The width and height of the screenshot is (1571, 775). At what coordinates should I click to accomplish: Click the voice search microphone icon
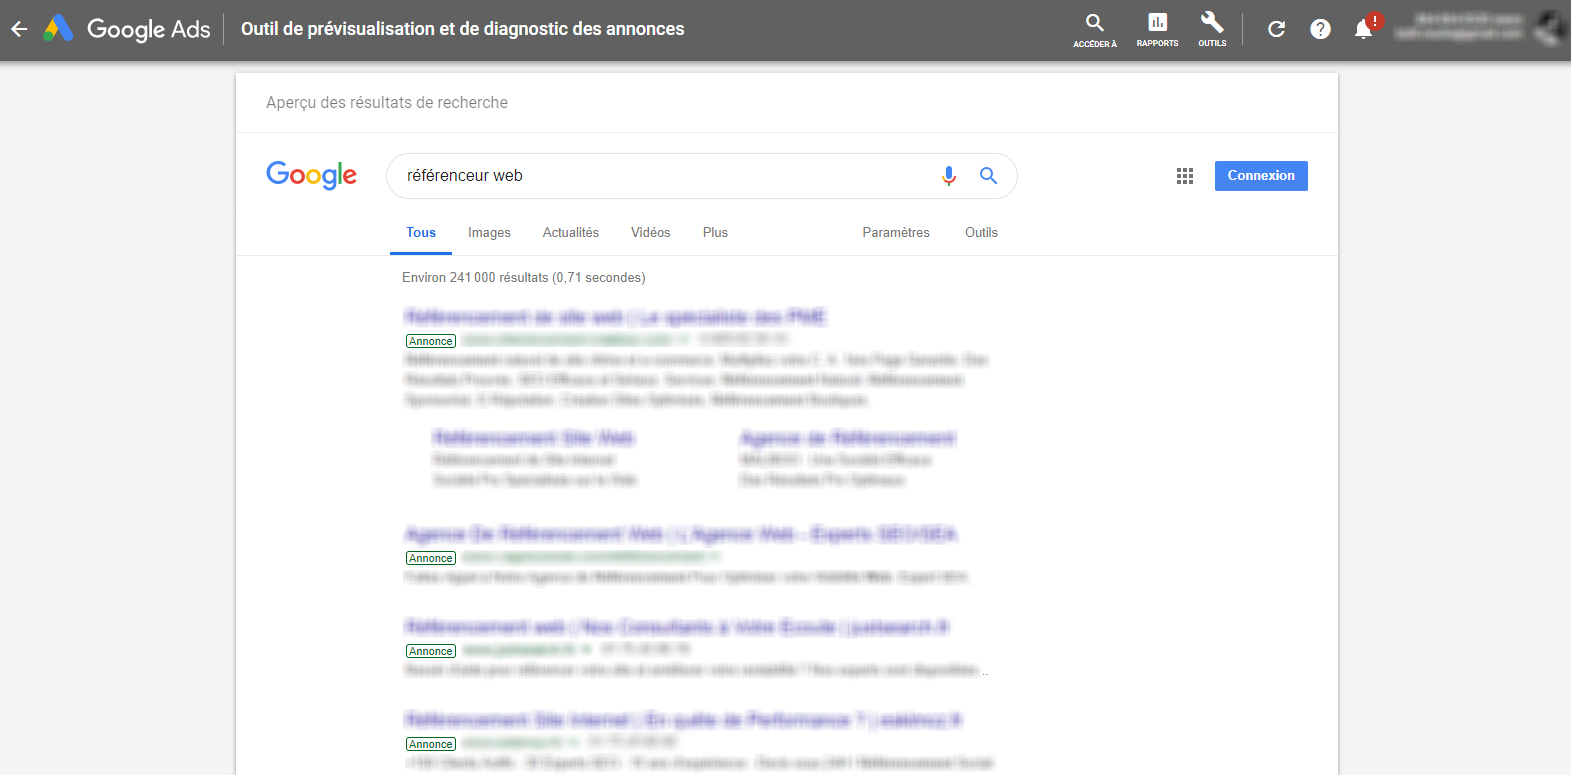coord(949,176)
